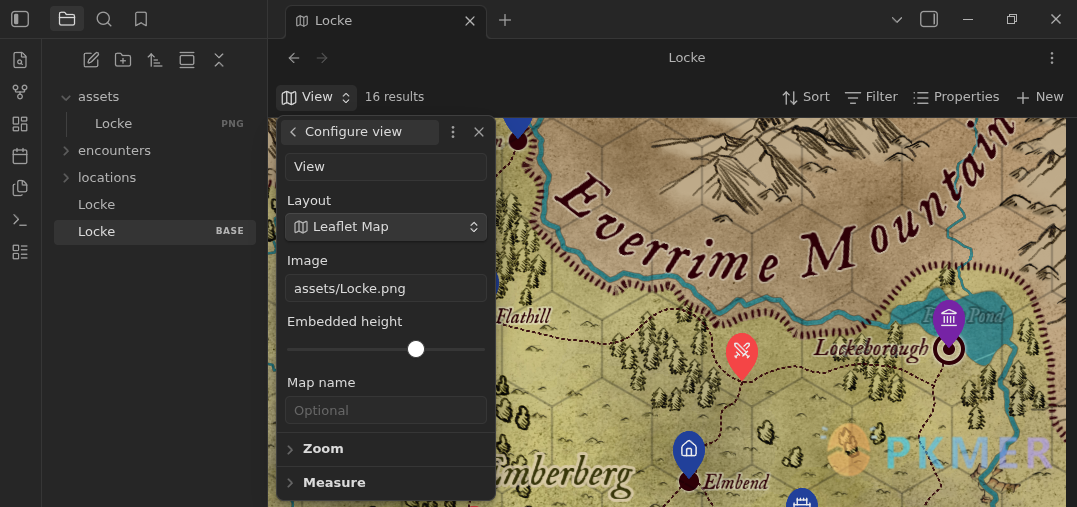The width and height of the screenshot is (1077, 507).
Task: Toggle the right sidebar
Action: [929, 19]
